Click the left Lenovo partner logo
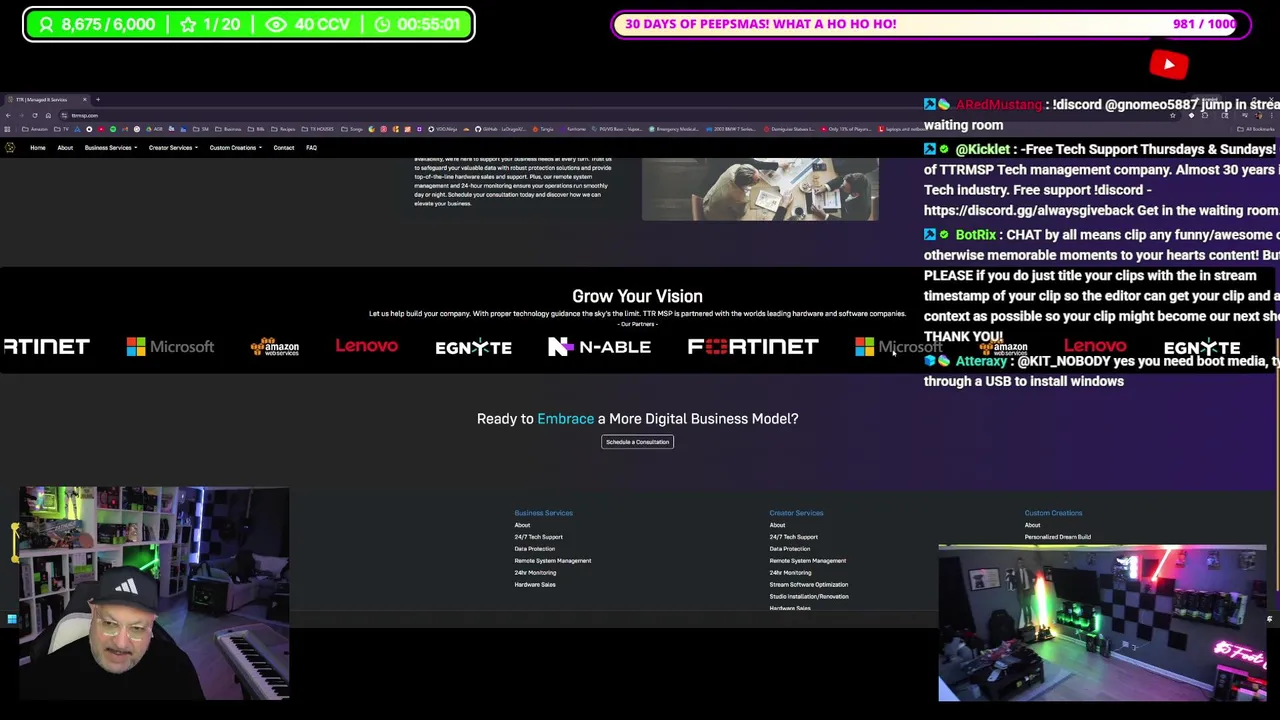 (x=366, y=345)
